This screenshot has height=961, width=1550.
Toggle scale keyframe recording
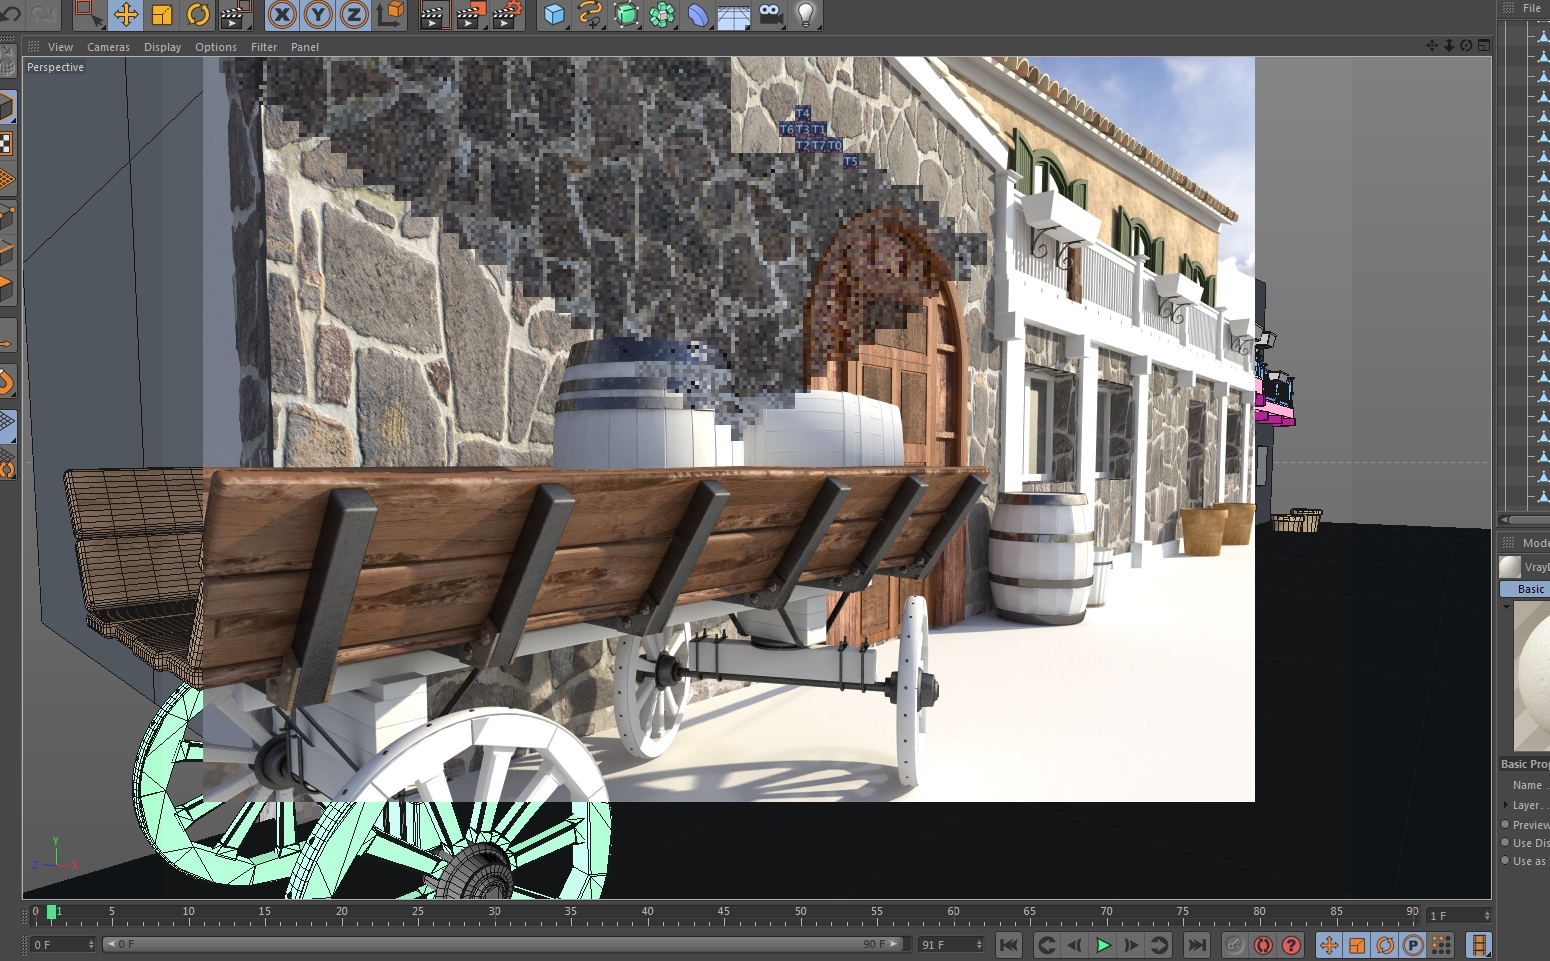tap(1357, 945)
